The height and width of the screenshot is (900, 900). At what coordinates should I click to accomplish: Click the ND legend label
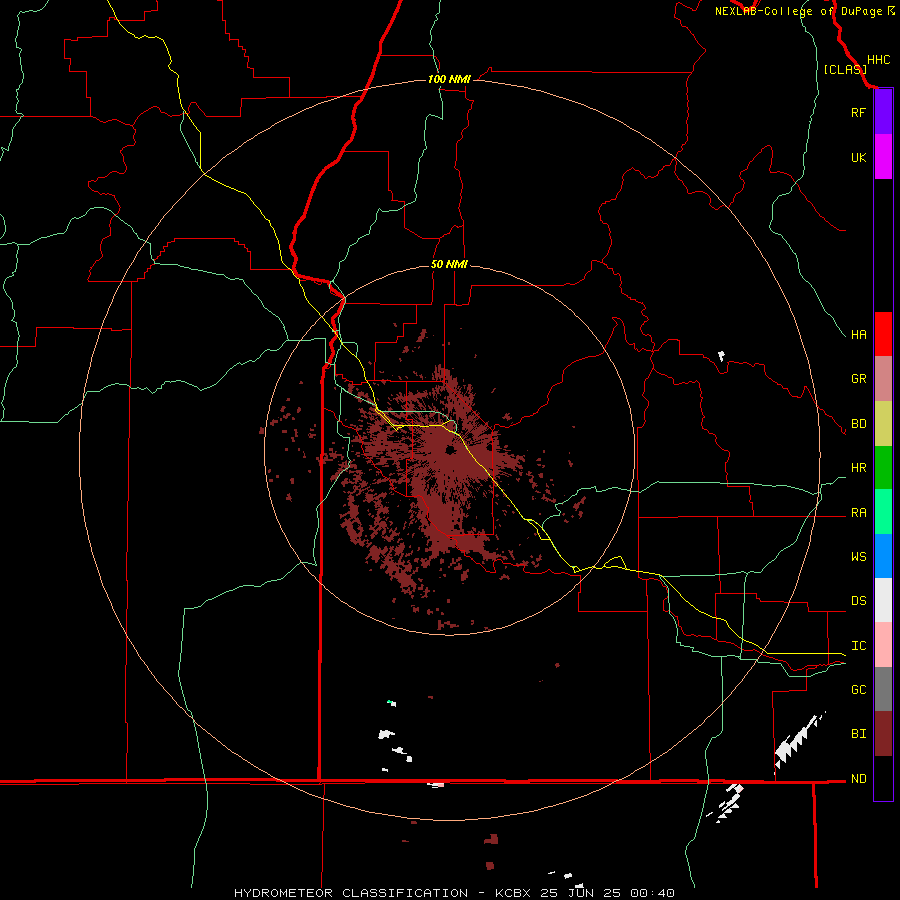(858, 779)
